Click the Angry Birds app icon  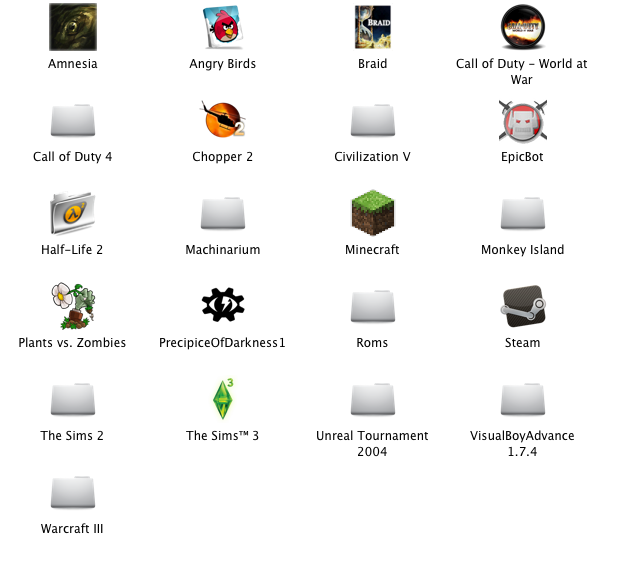coord(222,27)
